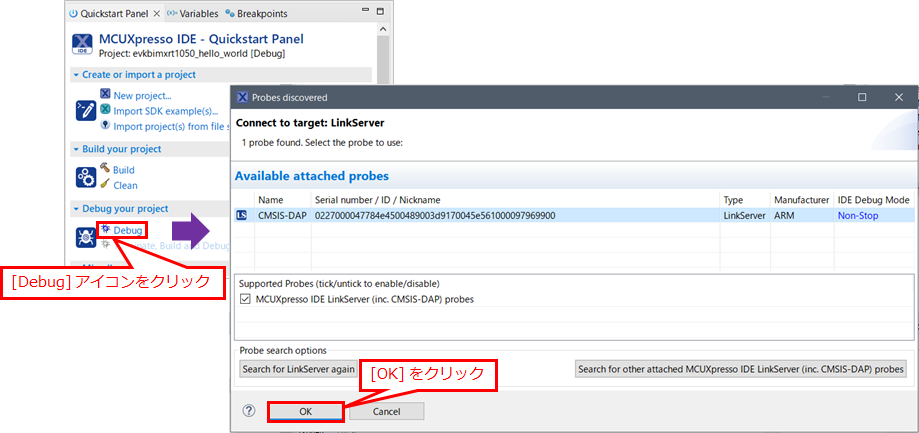Maximize the Probes discovered dialog
The image size is (919, 433).
[x=862, y=97]
